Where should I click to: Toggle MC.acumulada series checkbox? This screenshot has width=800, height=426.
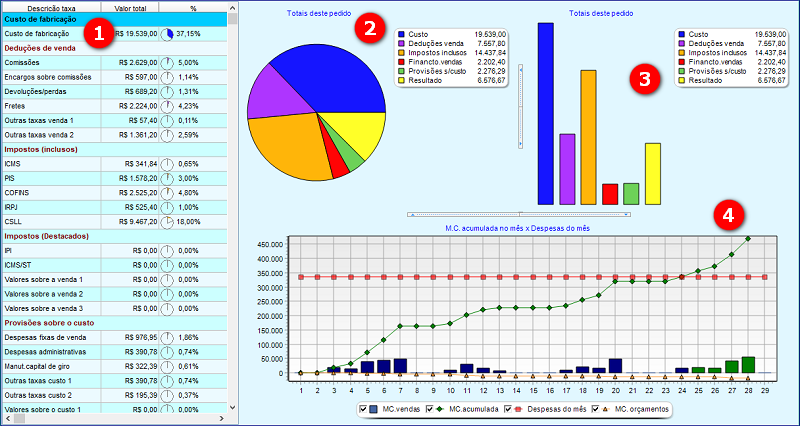[429, 409]
